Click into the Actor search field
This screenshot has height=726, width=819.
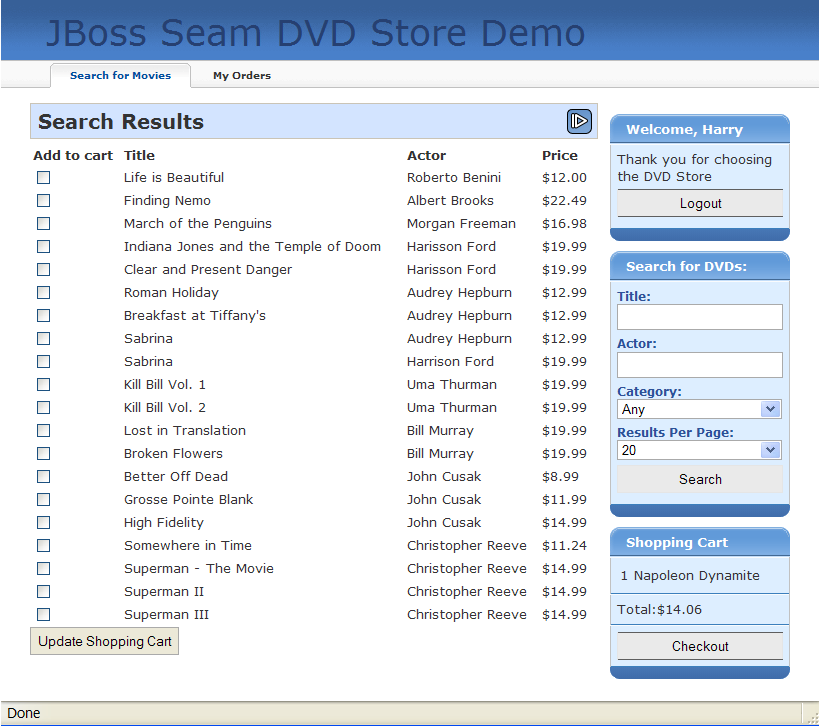pyautogui.click(x=699, y=364)
